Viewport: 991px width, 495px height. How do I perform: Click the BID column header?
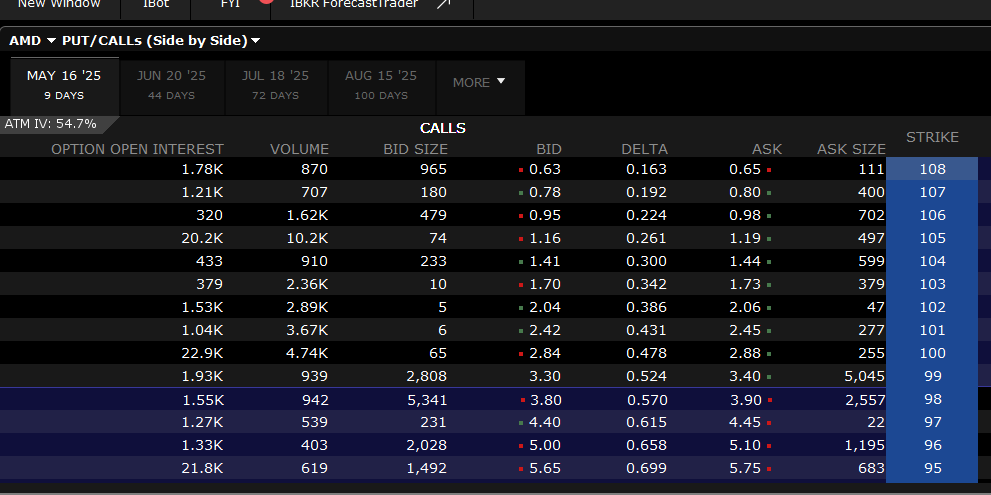point(549,149)
